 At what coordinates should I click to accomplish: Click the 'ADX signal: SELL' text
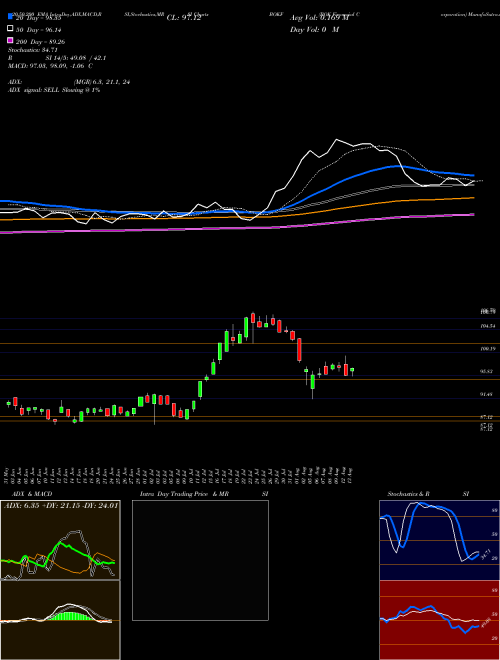[x=34, y=90]
